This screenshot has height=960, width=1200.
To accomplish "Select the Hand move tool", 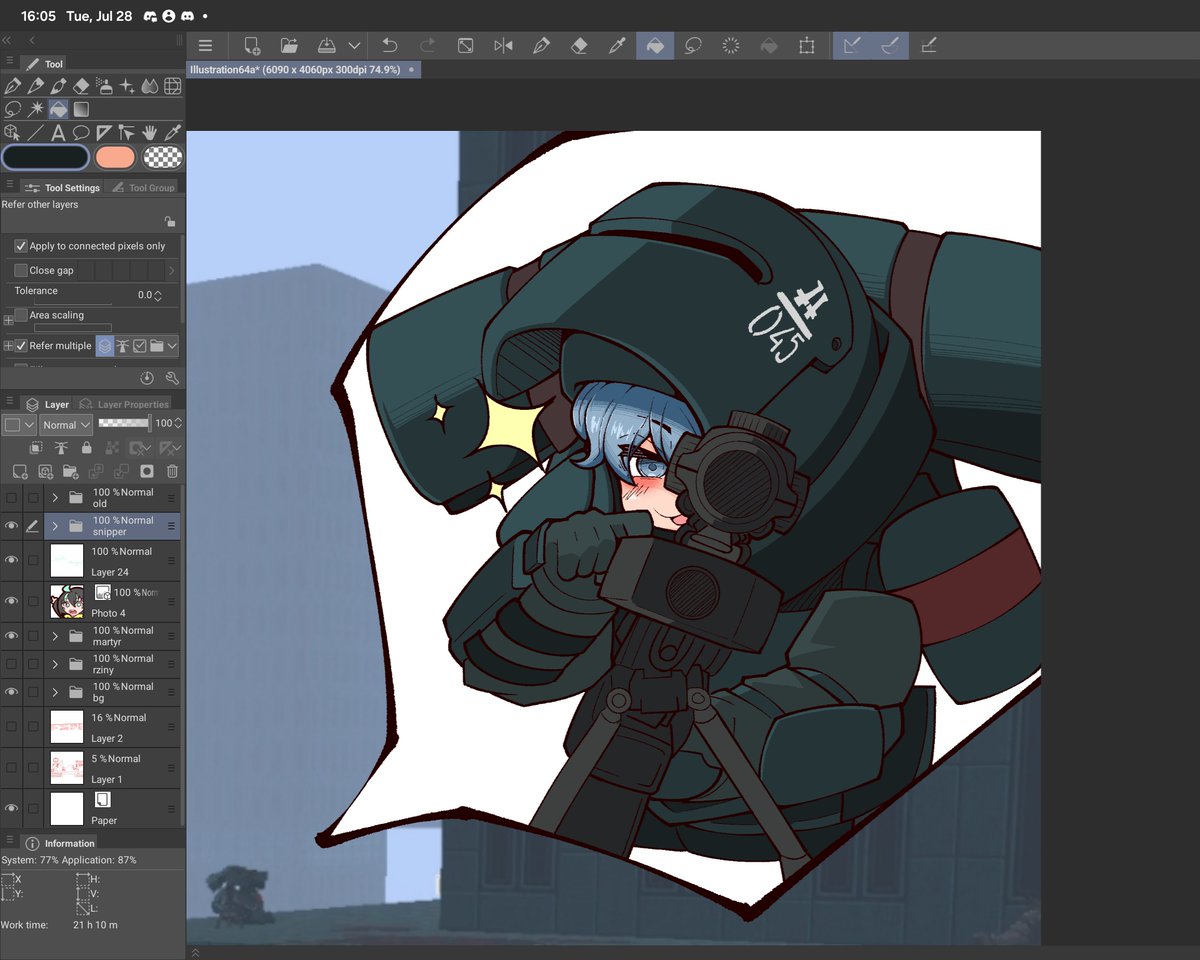I will click(x=150, y=132).
